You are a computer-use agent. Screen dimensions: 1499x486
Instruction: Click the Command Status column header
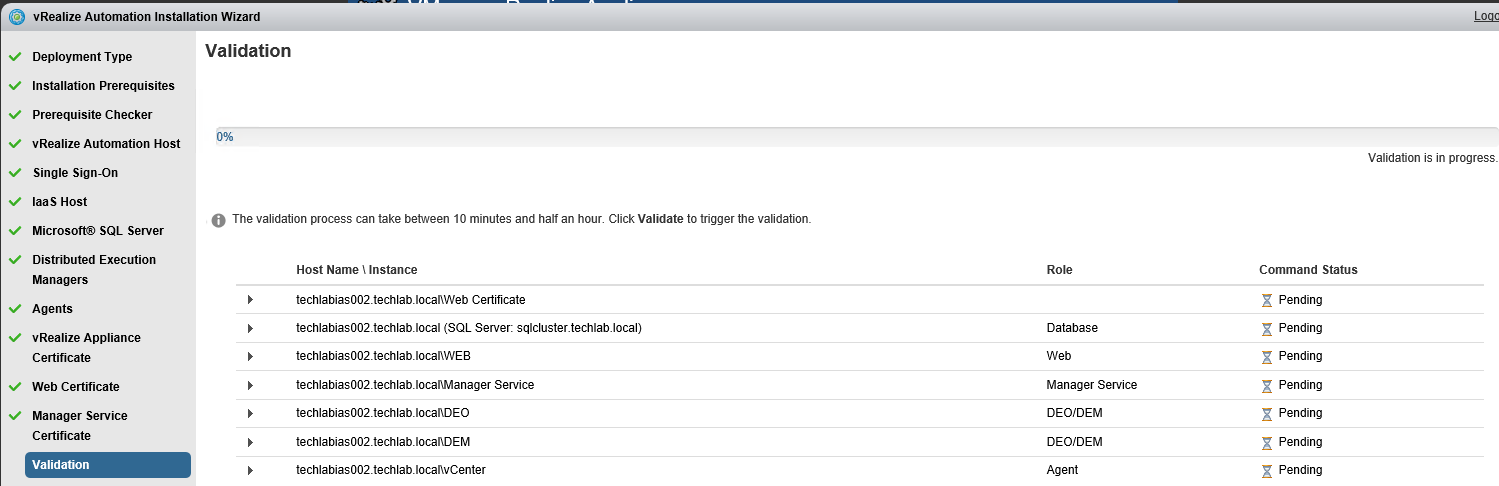1308,270
